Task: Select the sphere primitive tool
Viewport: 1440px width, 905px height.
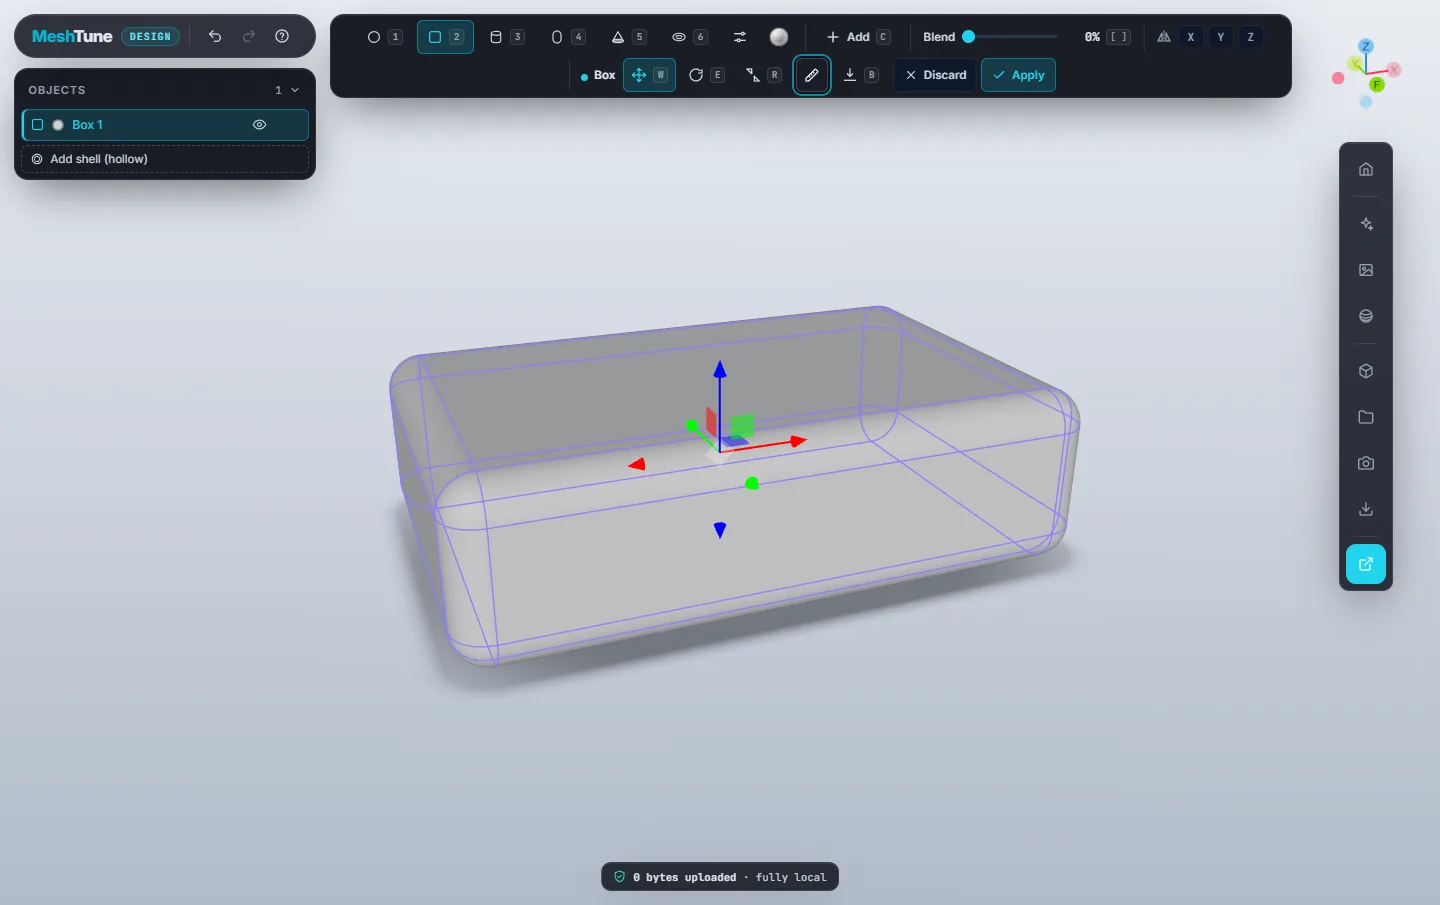Action: (x=384, y=37)
